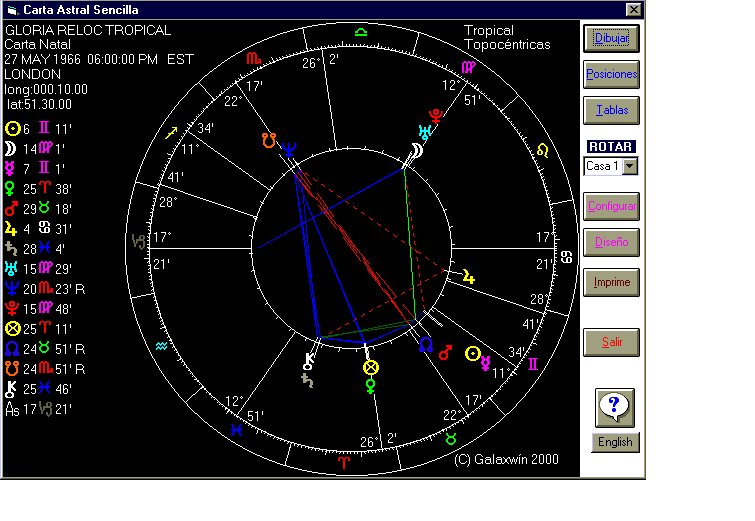
Task: Select the Moon symbol in positions list
Action: 12,148
